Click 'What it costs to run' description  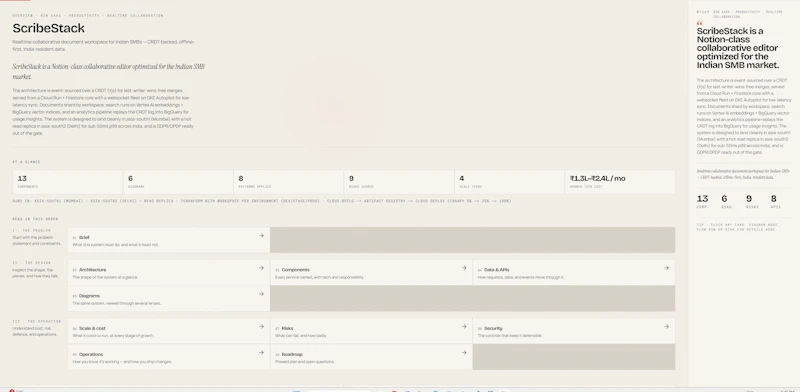point(113,336)
